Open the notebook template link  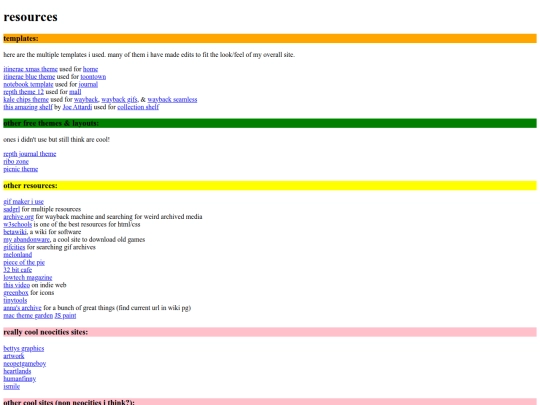28,84
